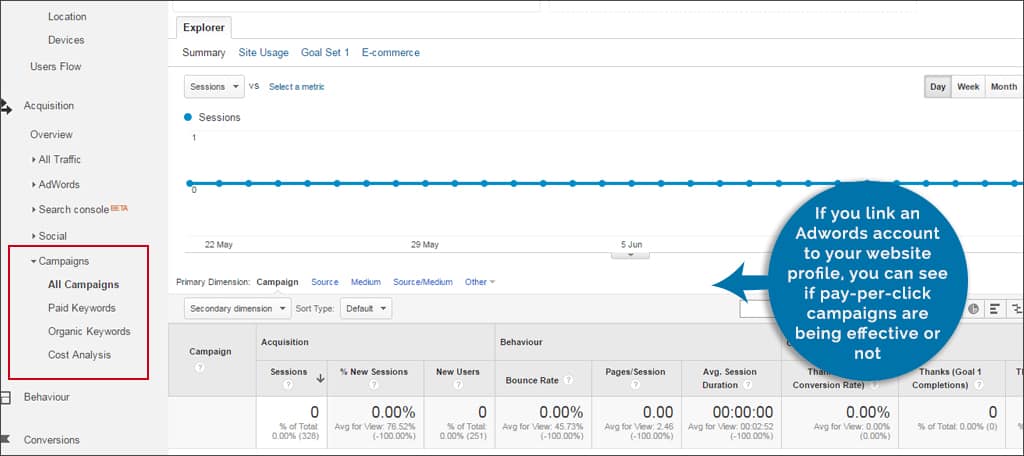Switch to the Explorer tab
The width and height of the screenshot is (1024, 456).
pyautogui.click(x=204, y=27)
